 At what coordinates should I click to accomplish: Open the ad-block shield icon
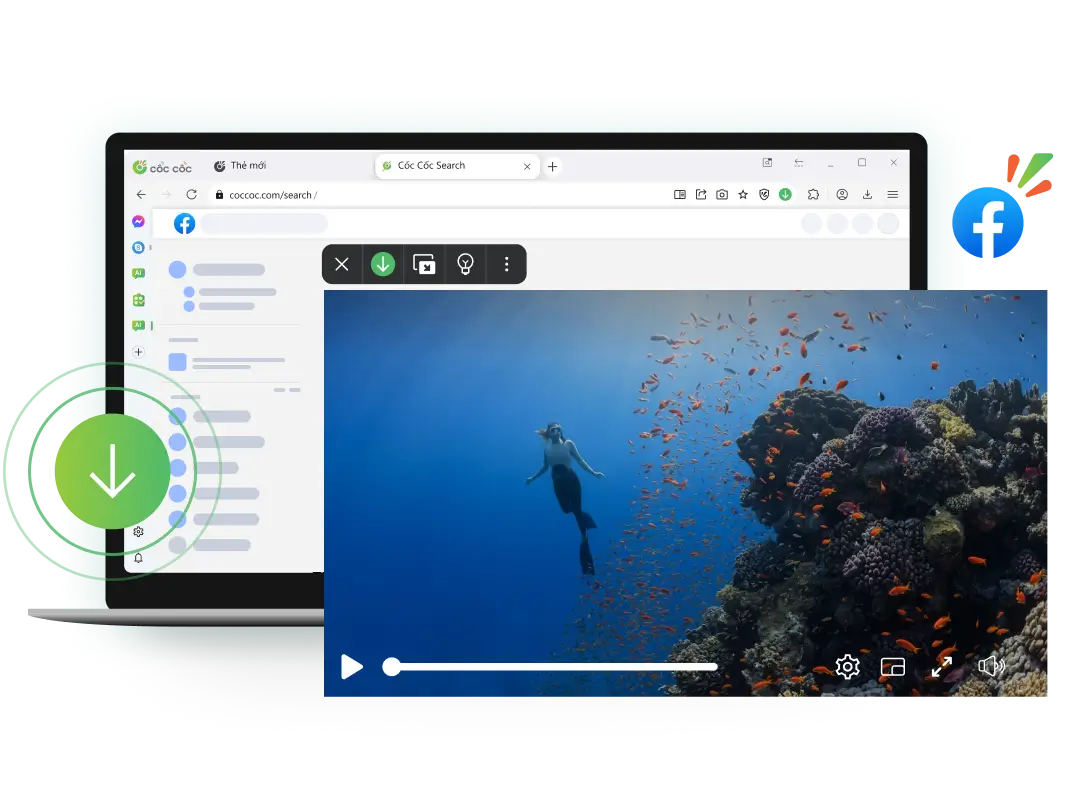pos(764,195)
